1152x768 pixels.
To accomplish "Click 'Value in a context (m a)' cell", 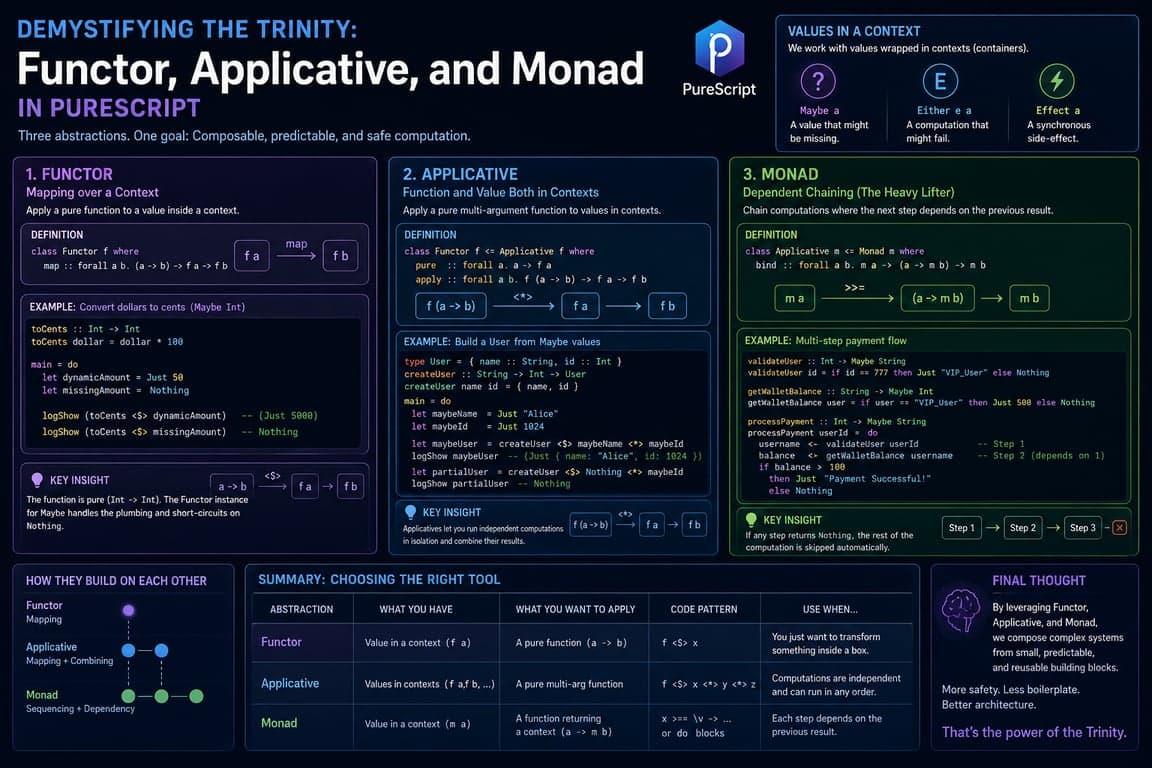I will [x=417, y=724].
